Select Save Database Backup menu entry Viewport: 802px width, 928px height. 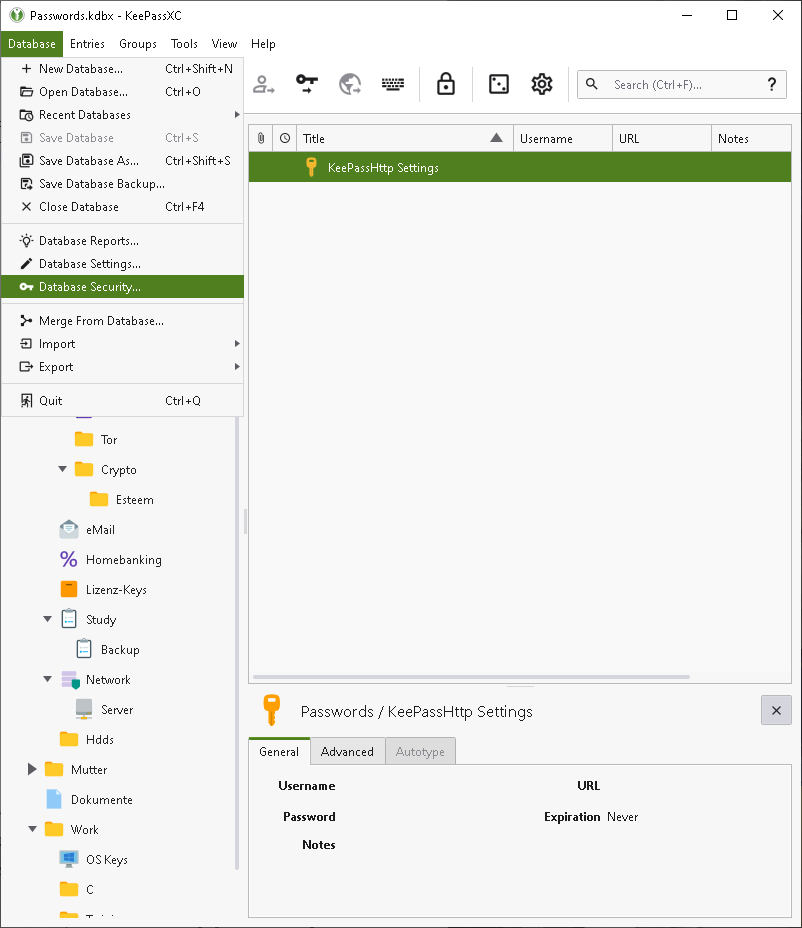click(x=123, y=184)
